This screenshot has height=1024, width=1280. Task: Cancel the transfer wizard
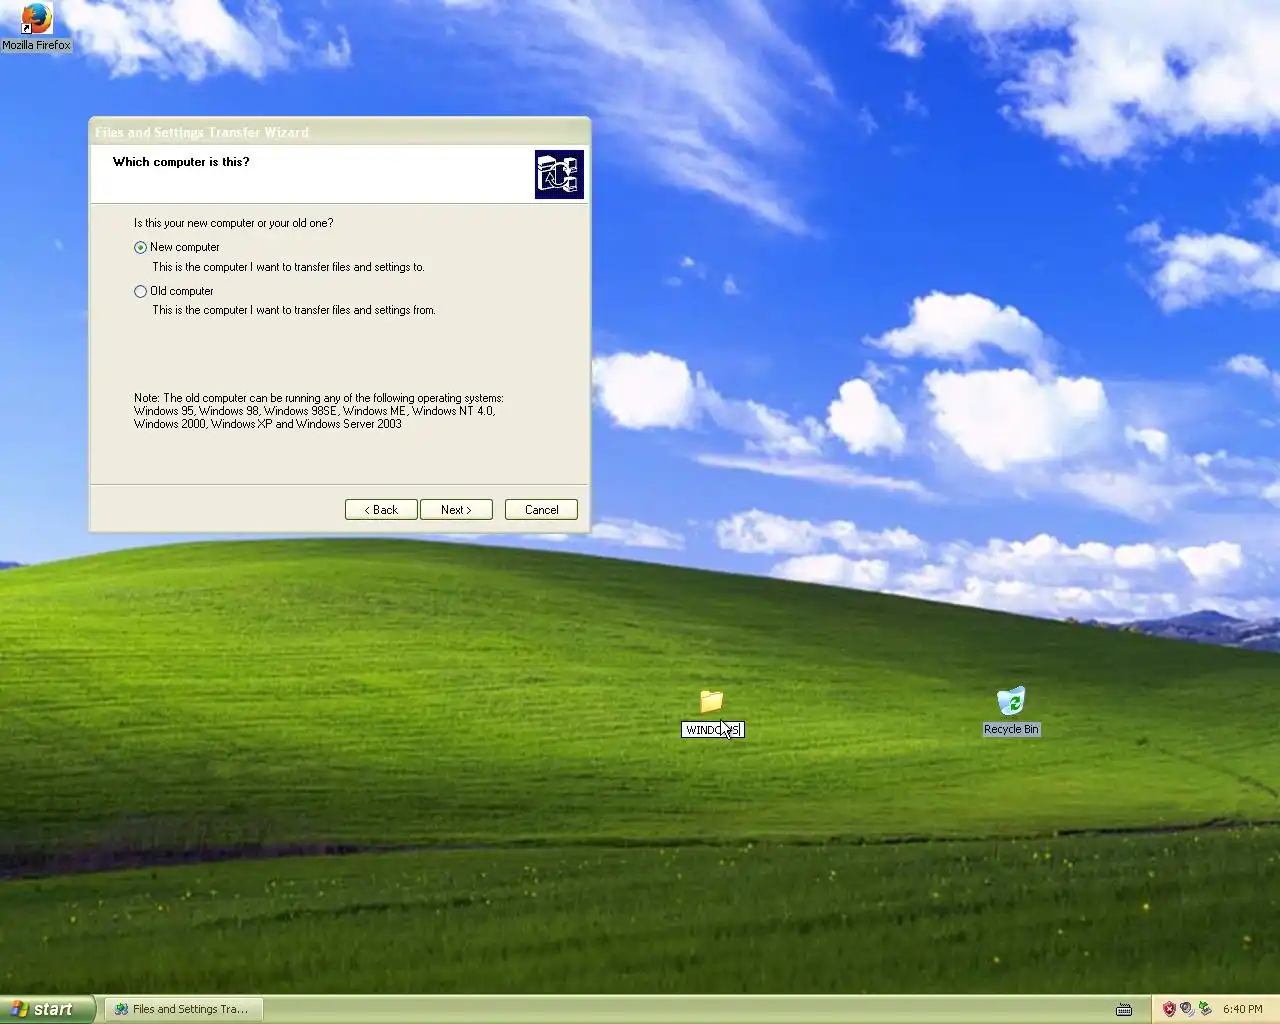541,510
